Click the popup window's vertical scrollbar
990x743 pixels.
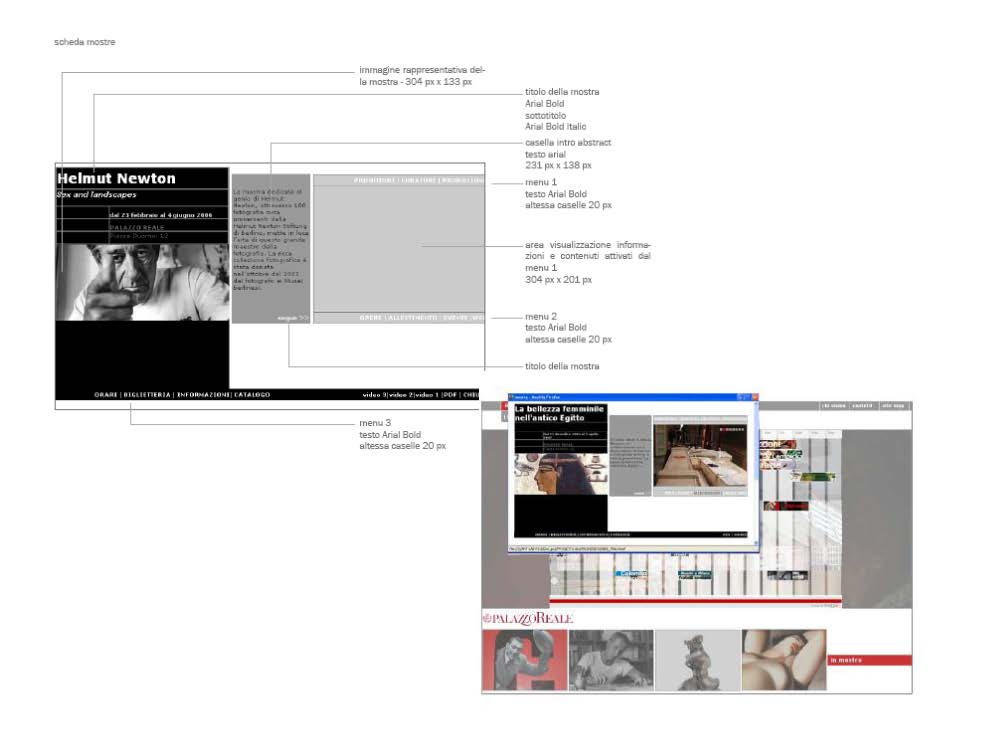coord(756,473)
